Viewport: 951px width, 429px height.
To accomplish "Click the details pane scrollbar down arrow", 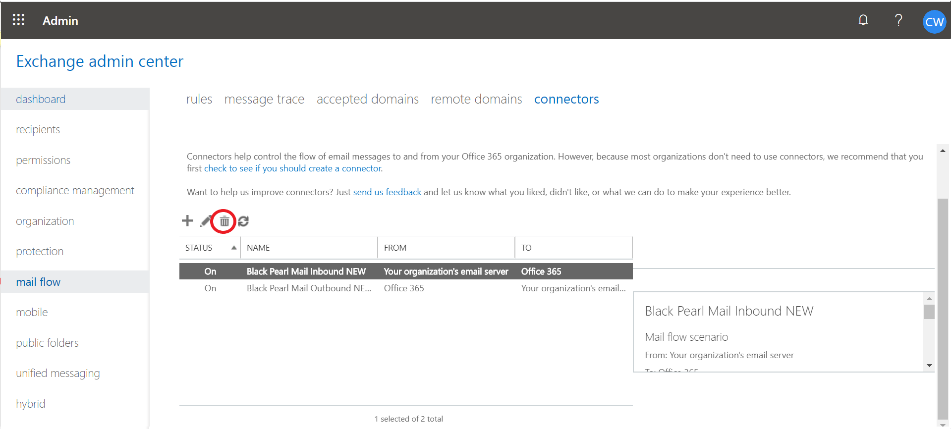I will (929, 365).
